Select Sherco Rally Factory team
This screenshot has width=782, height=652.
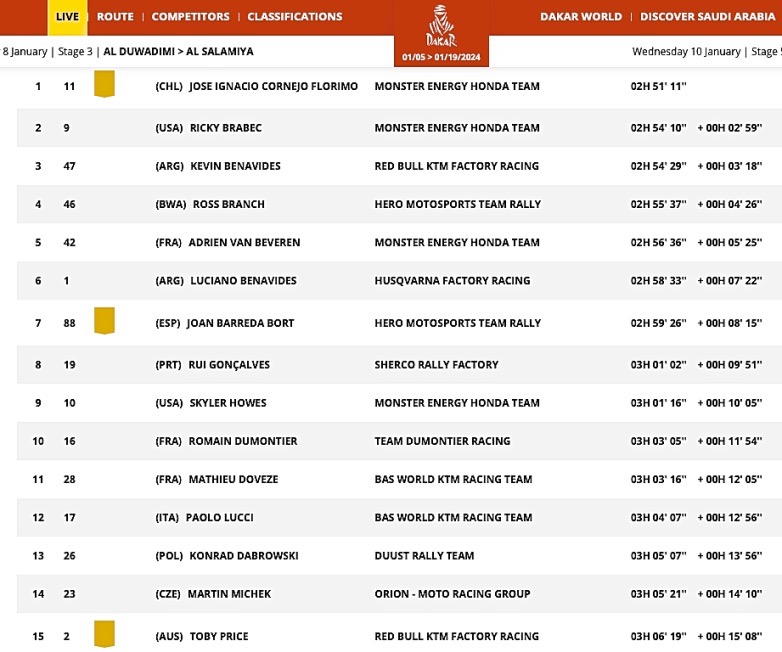(436, 365)
